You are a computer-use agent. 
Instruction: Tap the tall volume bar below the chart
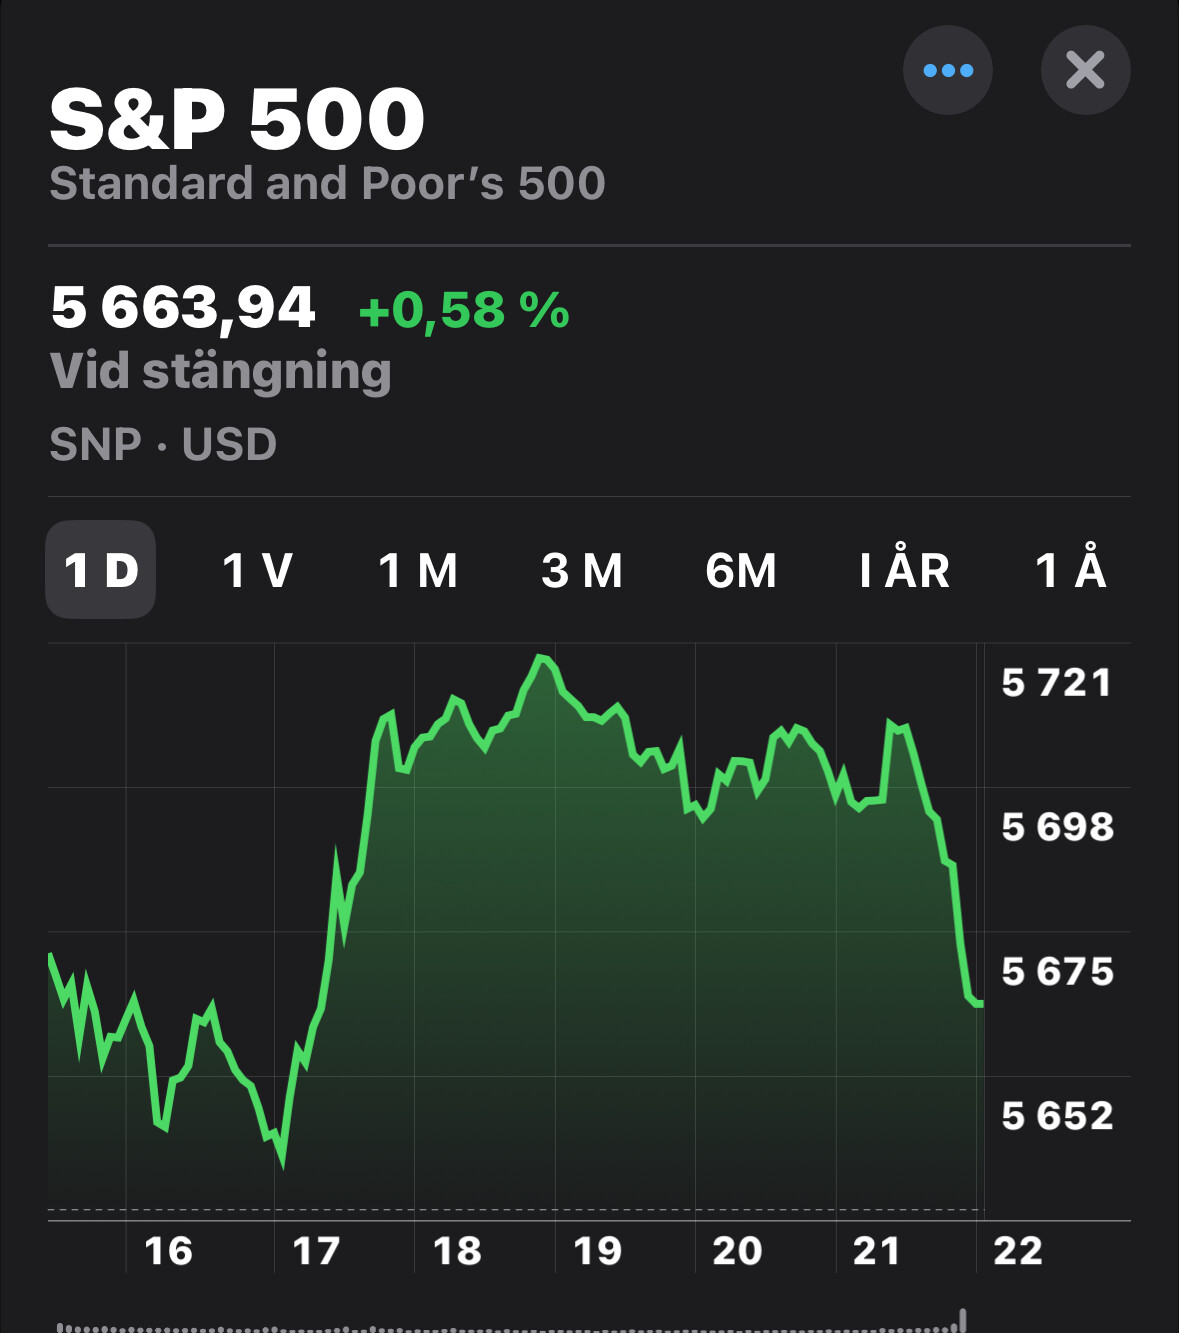coord(963,1320)
